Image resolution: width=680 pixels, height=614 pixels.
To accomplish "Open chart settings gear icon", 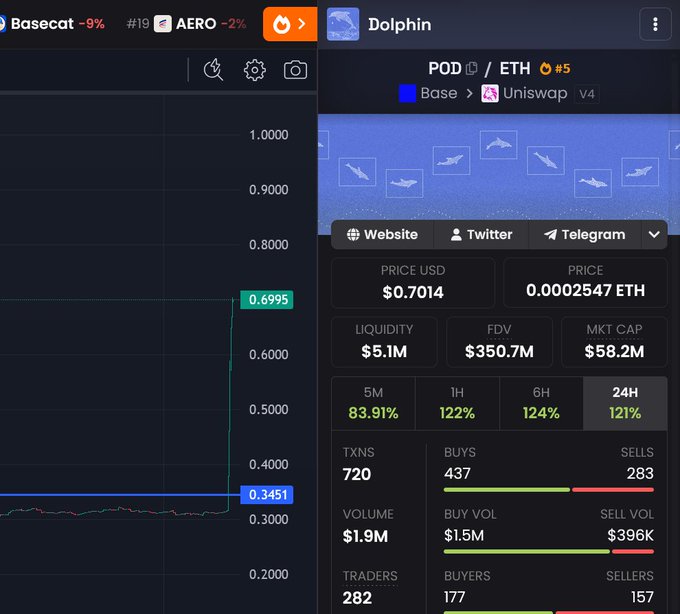I will 255,70.
